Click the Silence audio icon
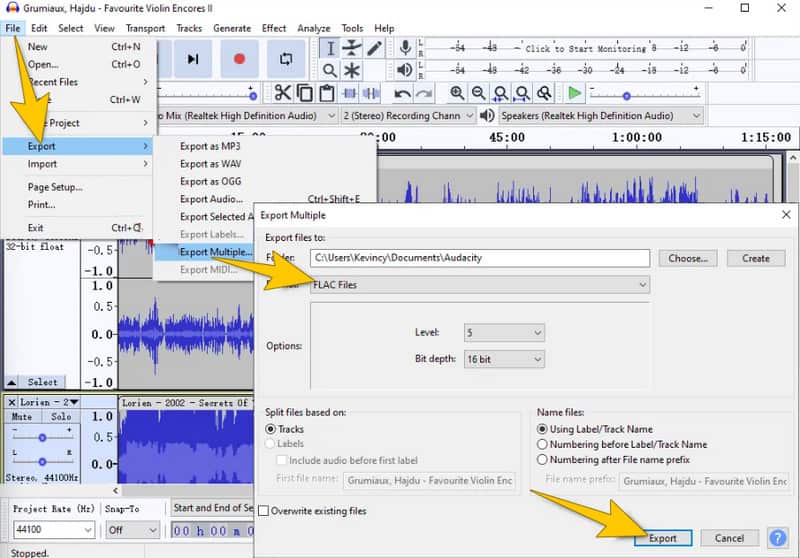 click(371, 93)
